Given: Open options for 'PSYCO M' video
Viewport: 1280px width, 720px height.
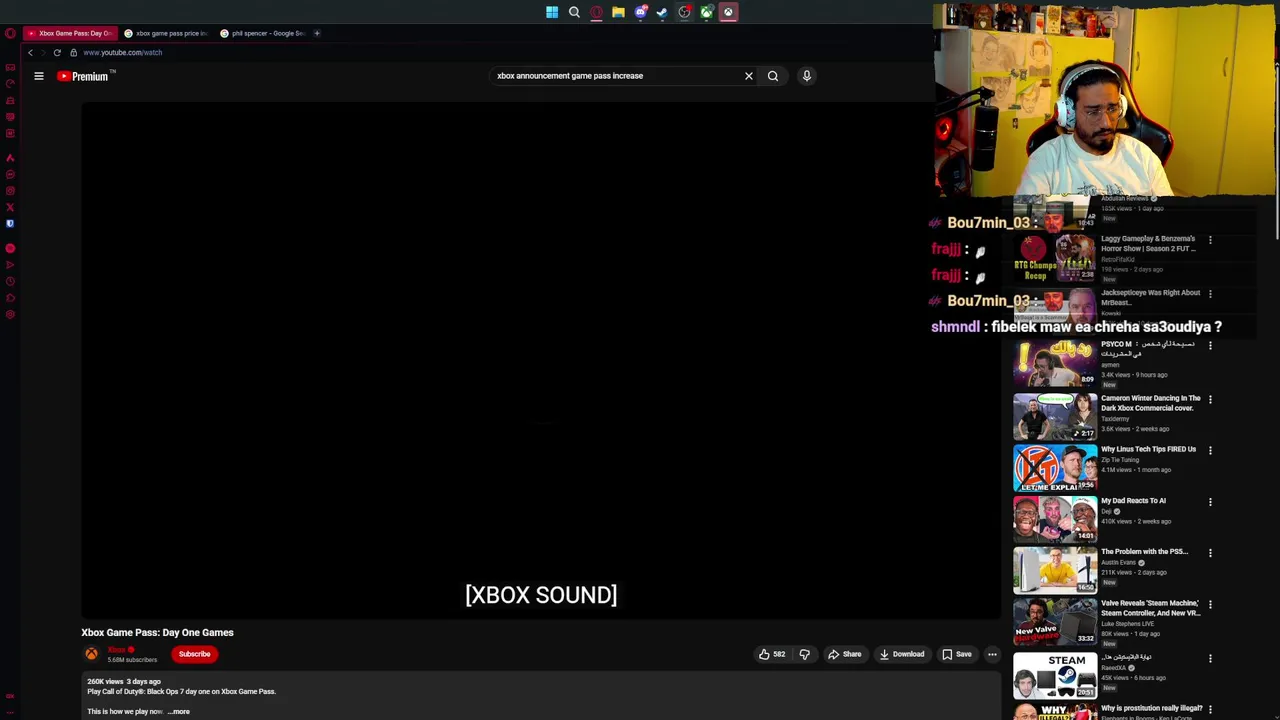Looking at the screenshot, I should [x=1210, y=345].
